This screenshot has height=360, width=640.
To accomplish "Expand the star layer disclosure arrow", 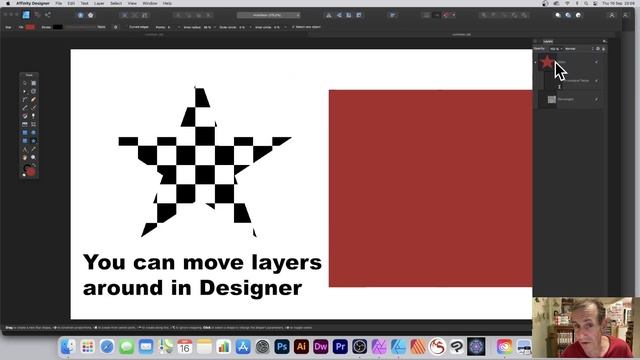I will click(536, 62).
